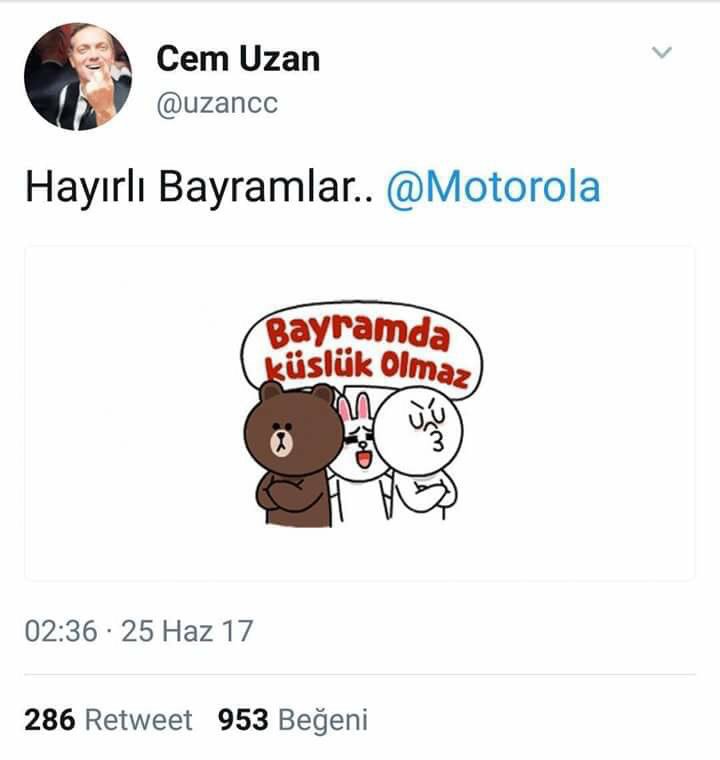Open the @uzancc handle

point(217,104)
